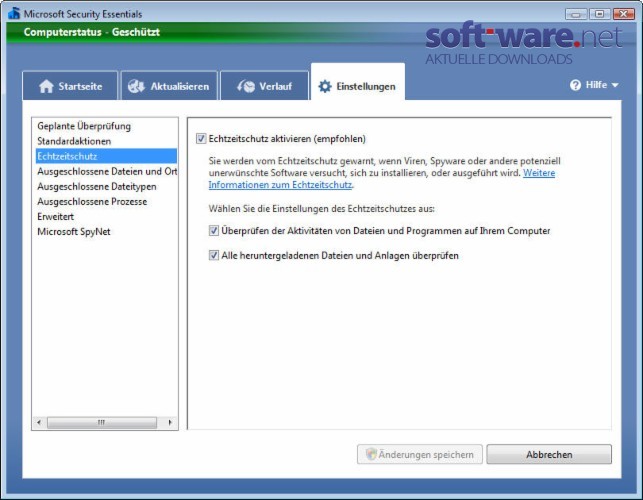Open Ausgeschlossene Dateien und Orte settings

[107, 171]
